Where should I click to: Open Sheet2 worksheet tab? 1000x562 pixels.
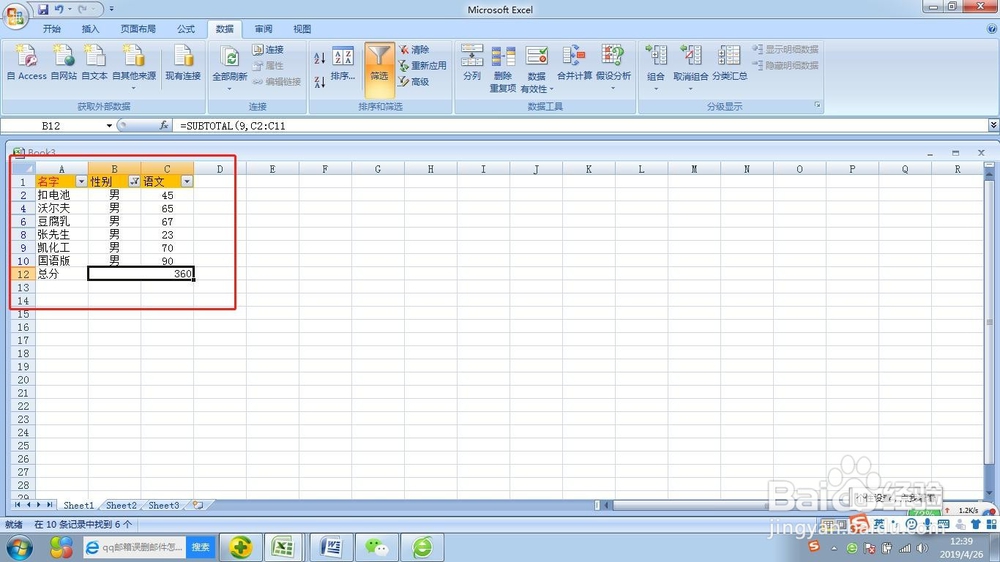[x=121, y=505]
